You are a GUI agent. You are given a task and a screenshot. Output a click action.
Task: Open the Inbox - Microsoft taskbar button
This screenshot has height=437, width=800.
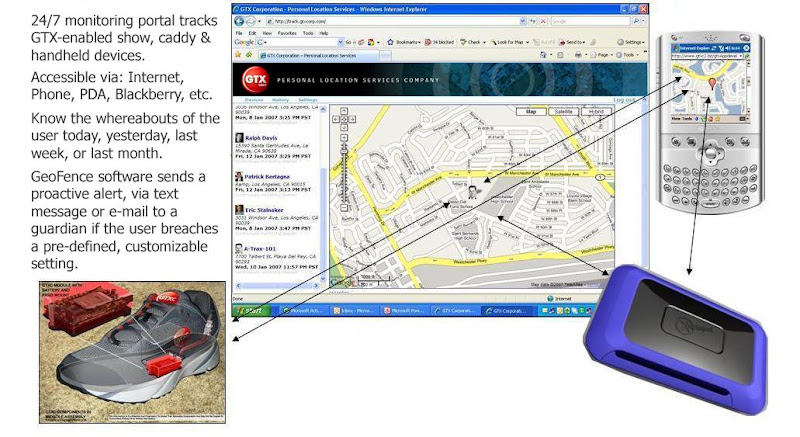click(354, 310)
